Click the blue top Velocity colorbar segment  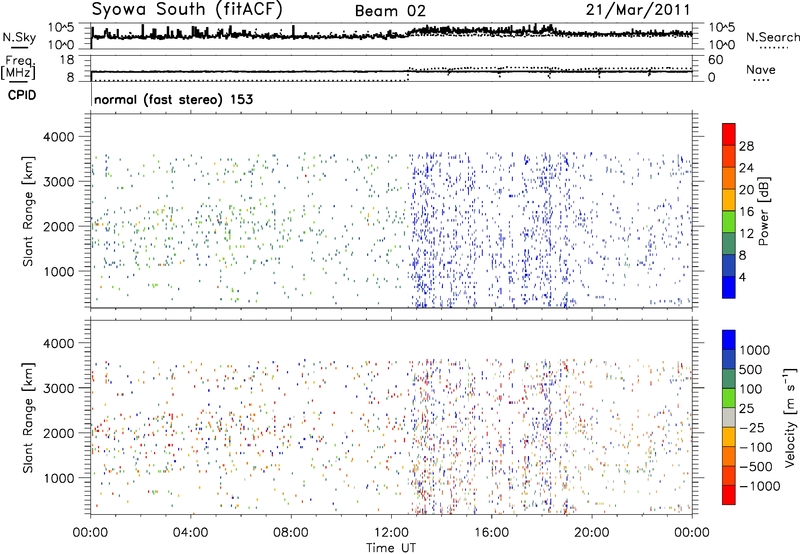(x=729, y=339)
